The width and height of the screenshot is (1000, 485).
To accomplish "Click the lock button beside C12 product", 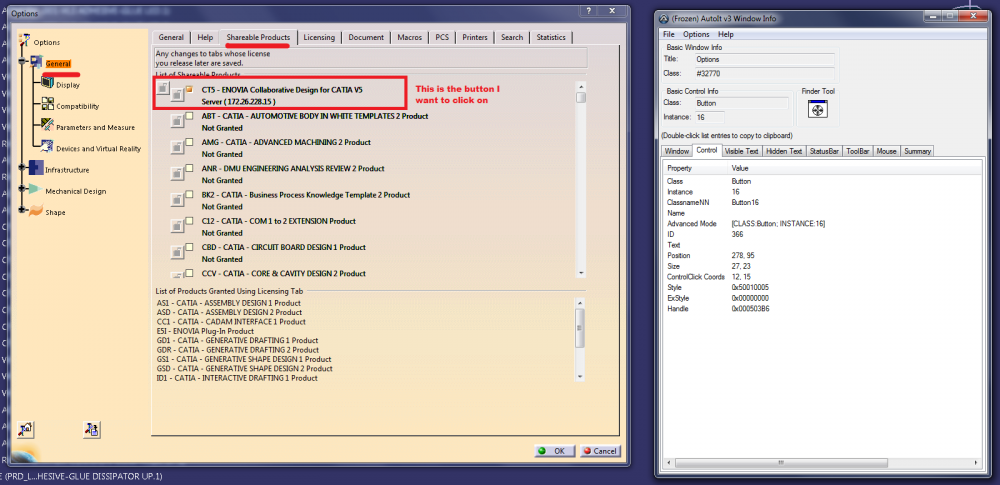I will pos(177,225).
